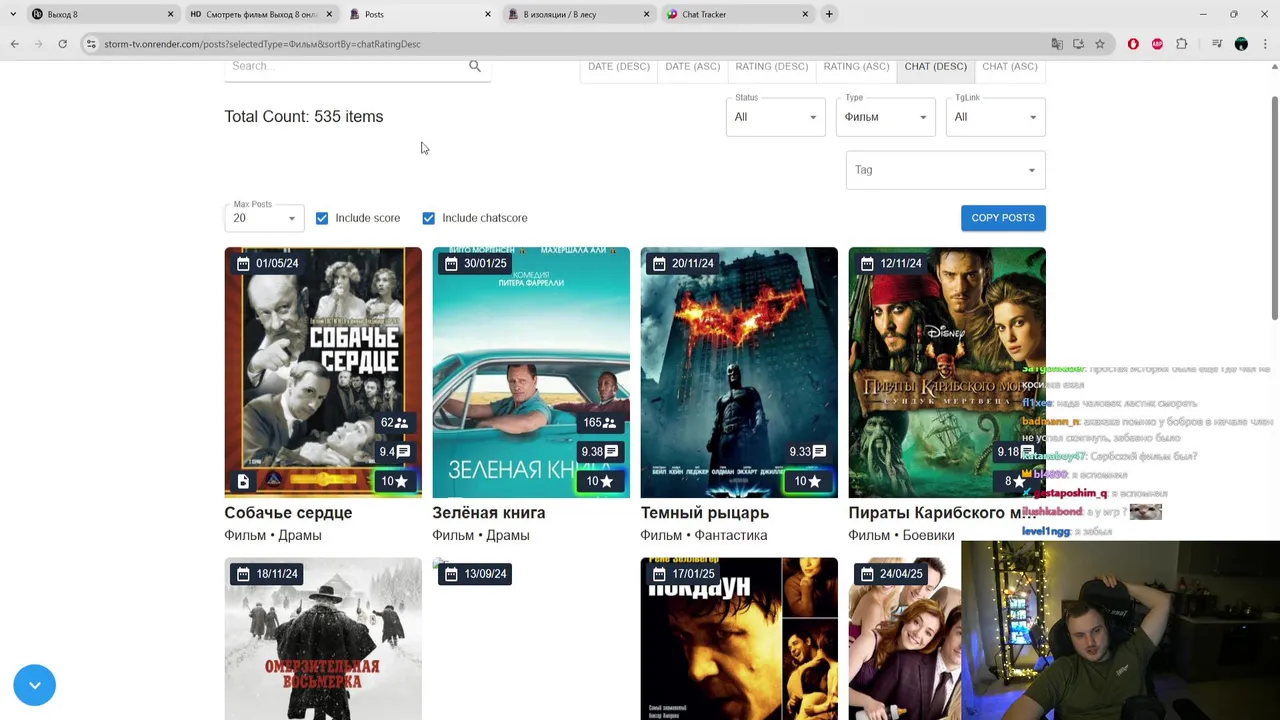Viewport: 1280px width, 720px height.
Task: Click the 01/05/24 date badge
Action: (x=267, y=263)
